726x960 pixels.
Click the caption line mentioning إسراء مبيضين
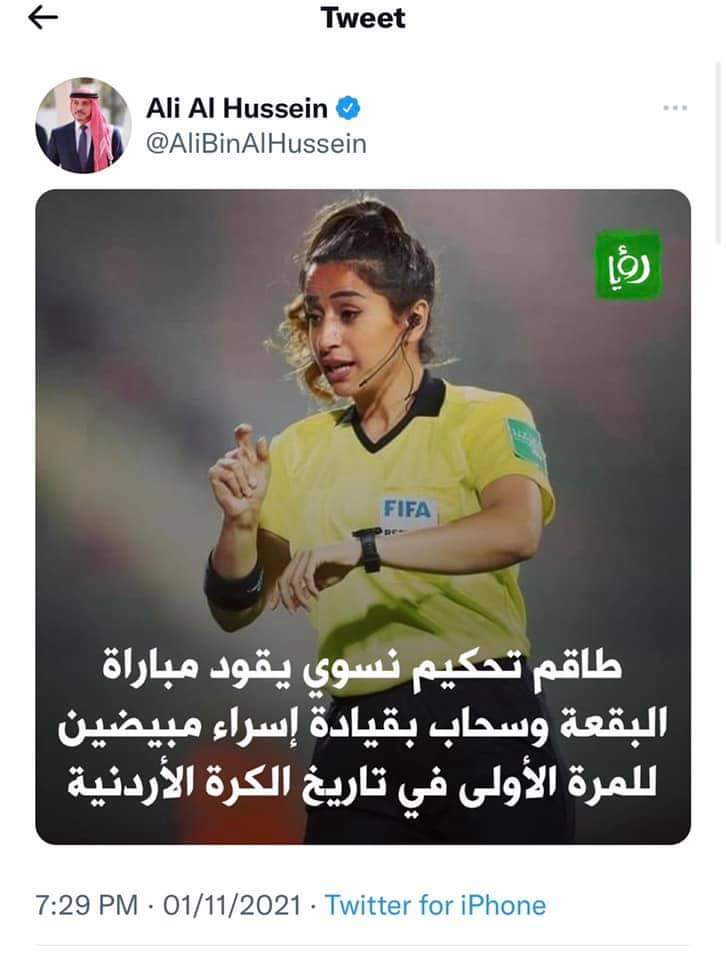tap(362, 725)
